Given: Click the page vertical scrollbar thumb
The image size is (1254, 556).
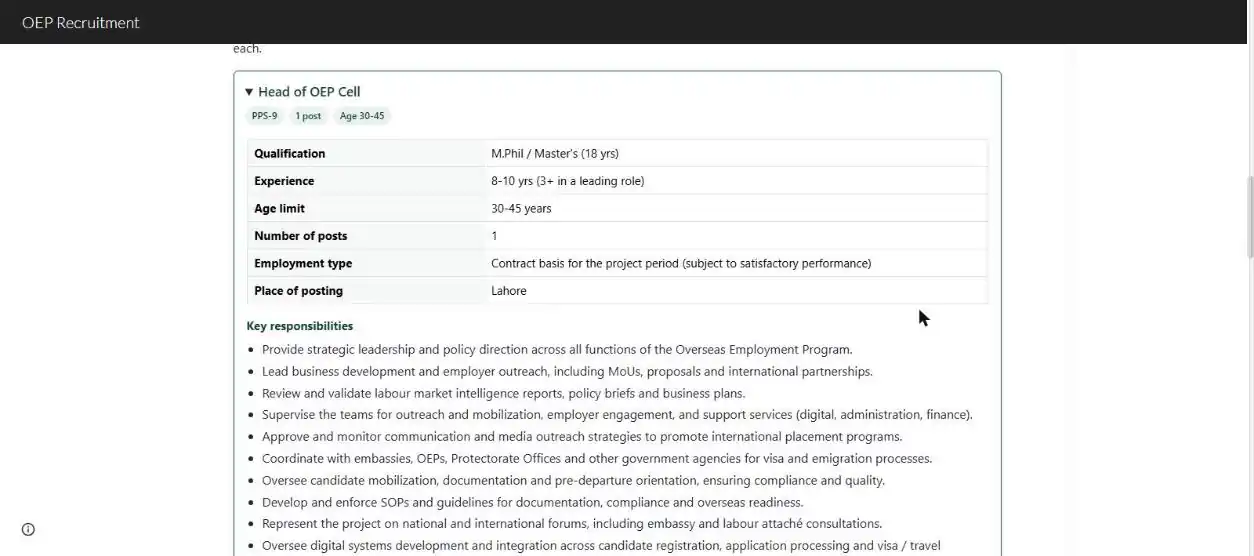Looking at the screenshot, I should point(1249,217).
